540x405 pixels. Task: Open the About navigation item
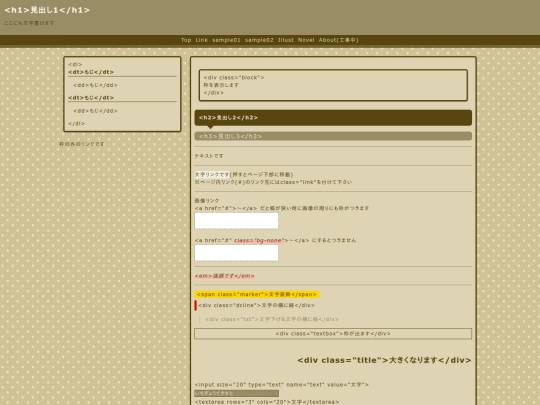pyautogui.click(x=339, y=40)
